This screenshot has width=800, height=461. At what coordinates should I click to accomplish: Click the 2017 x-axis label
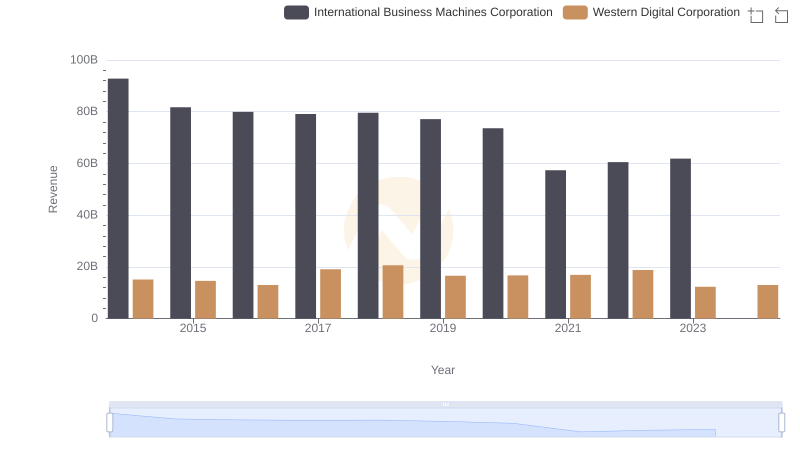[318, 328]
